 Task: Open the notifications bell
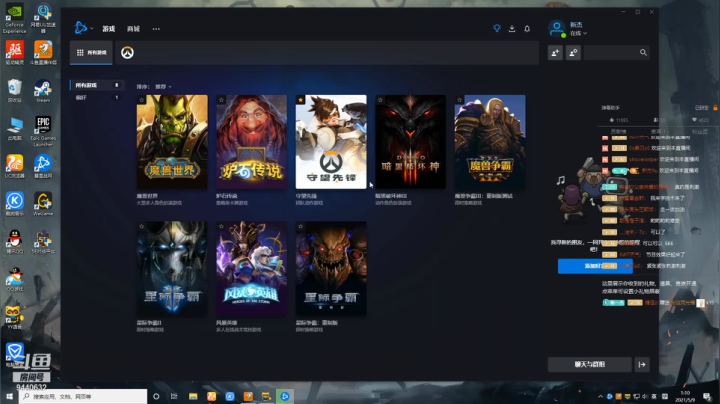[527, 28]
